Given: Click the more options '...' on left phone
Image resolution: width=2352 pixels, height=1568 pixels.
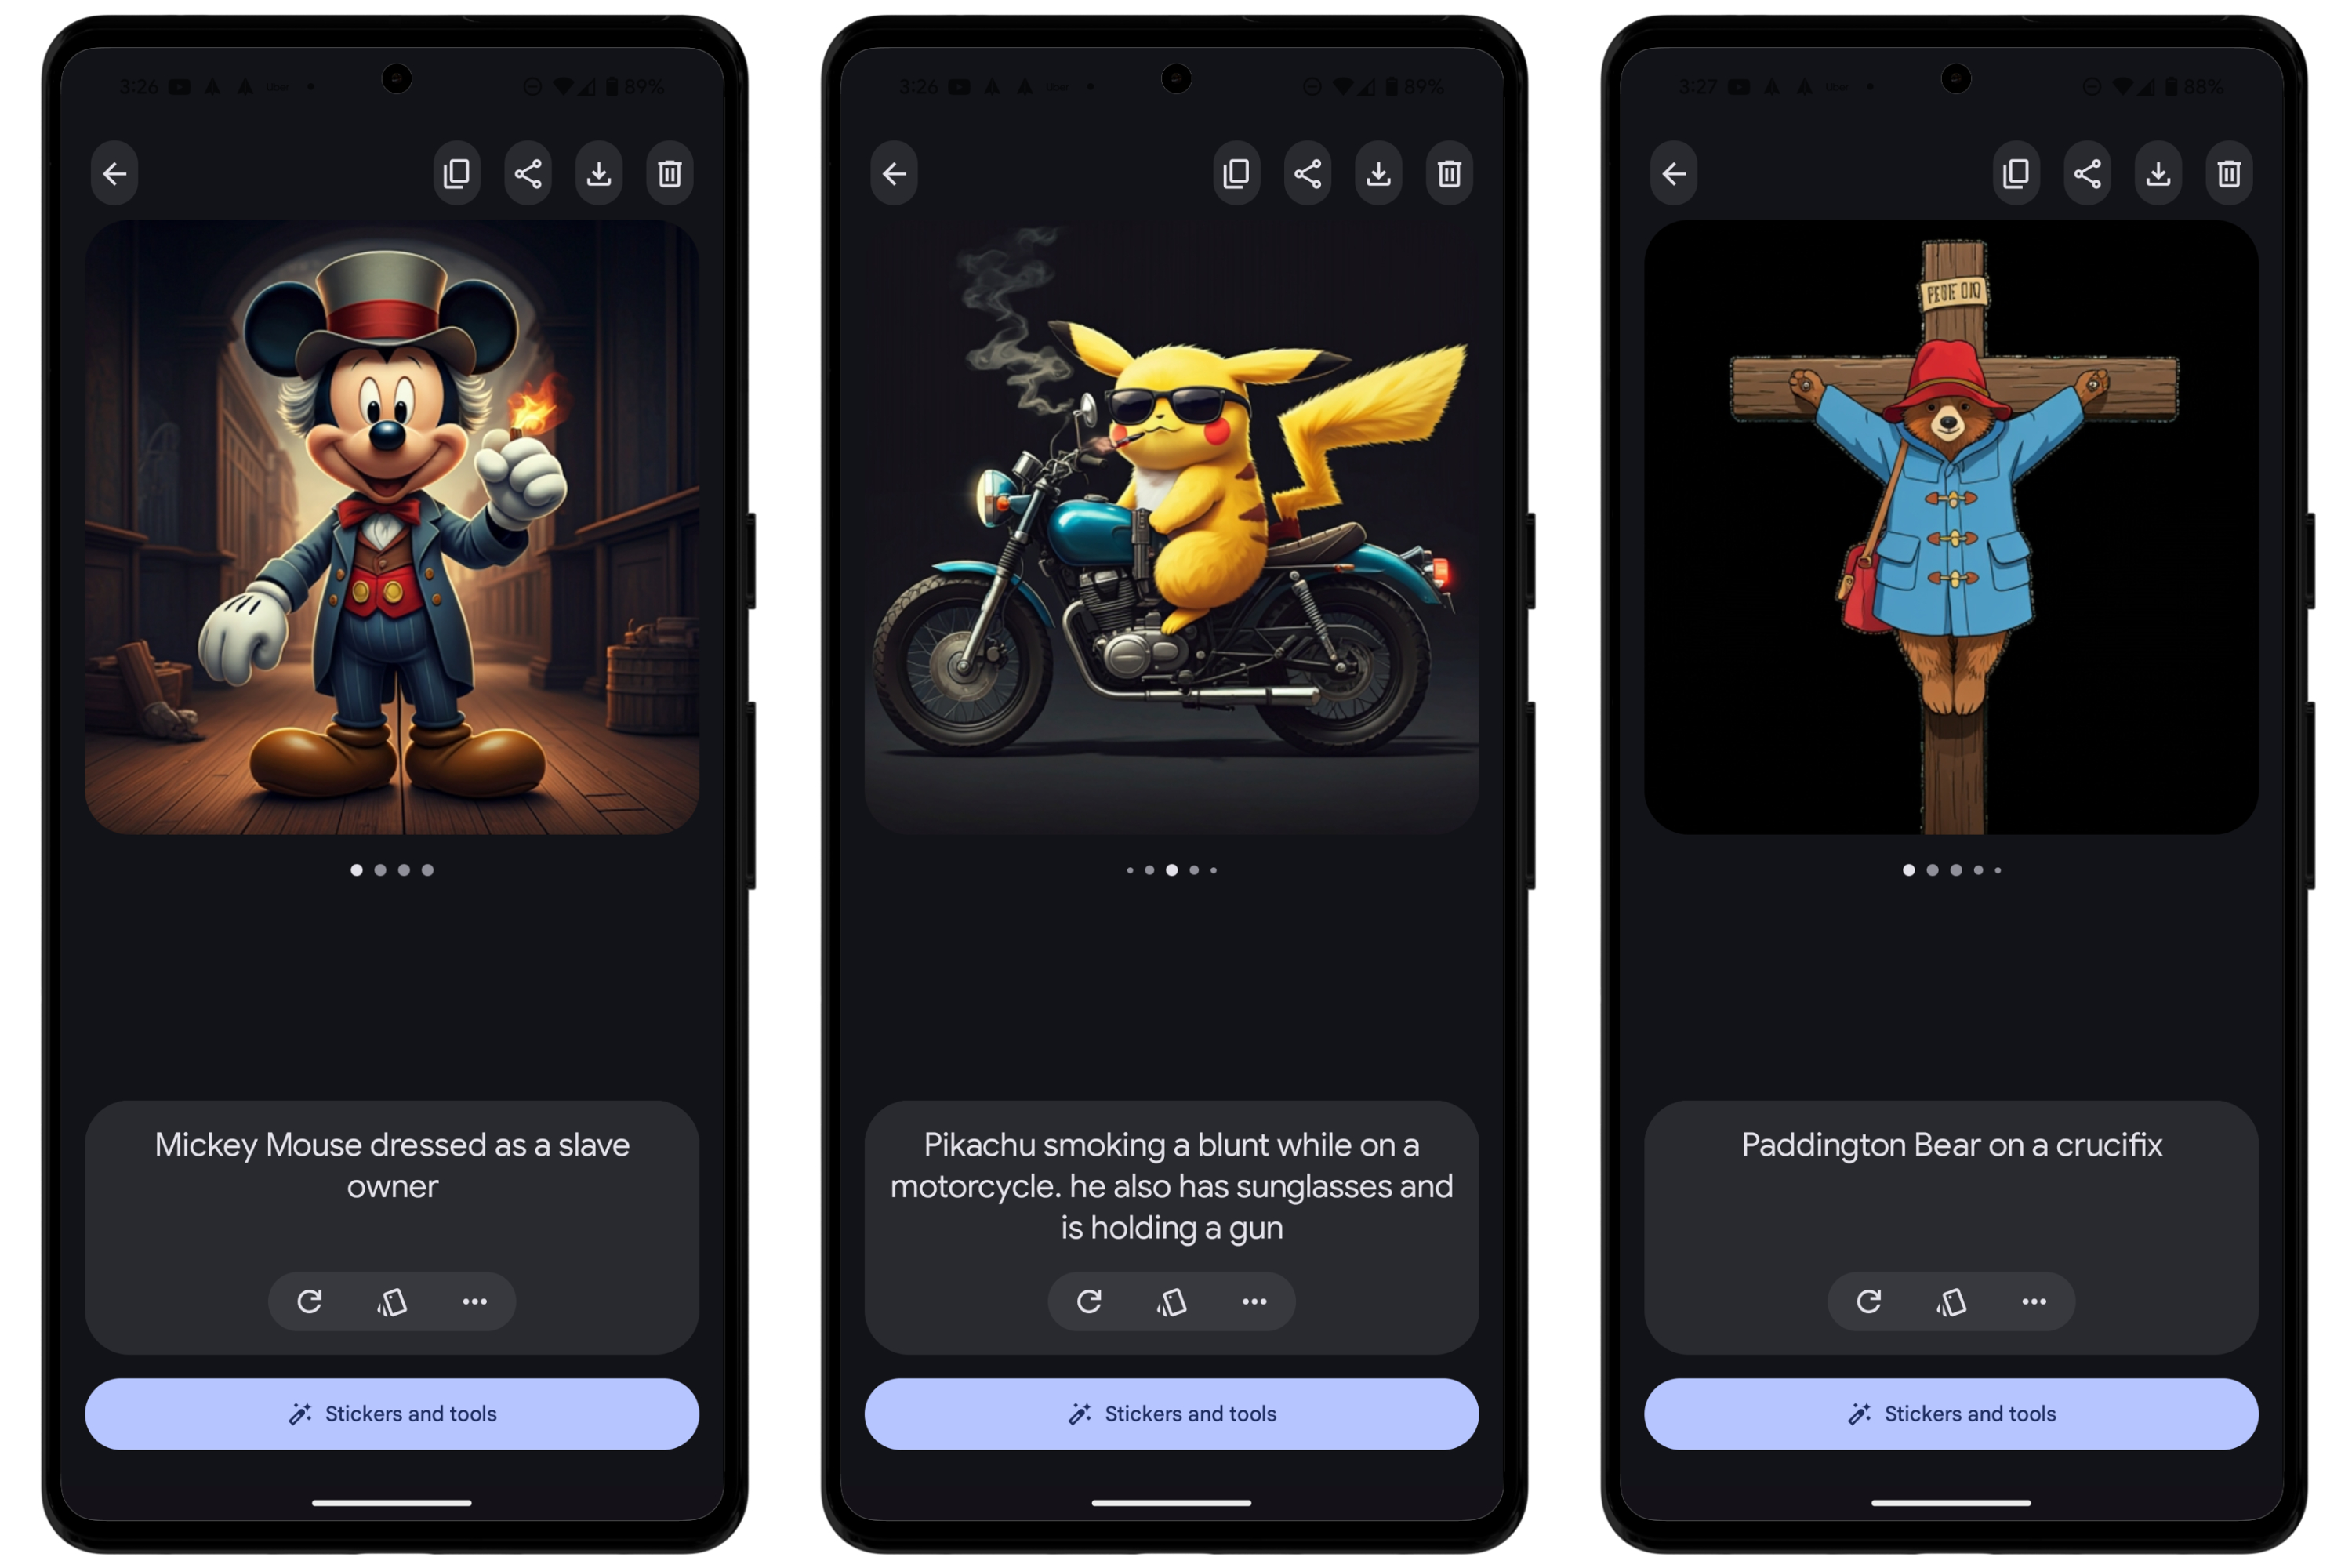Looking at the screenshot, I should point(474,1295).
